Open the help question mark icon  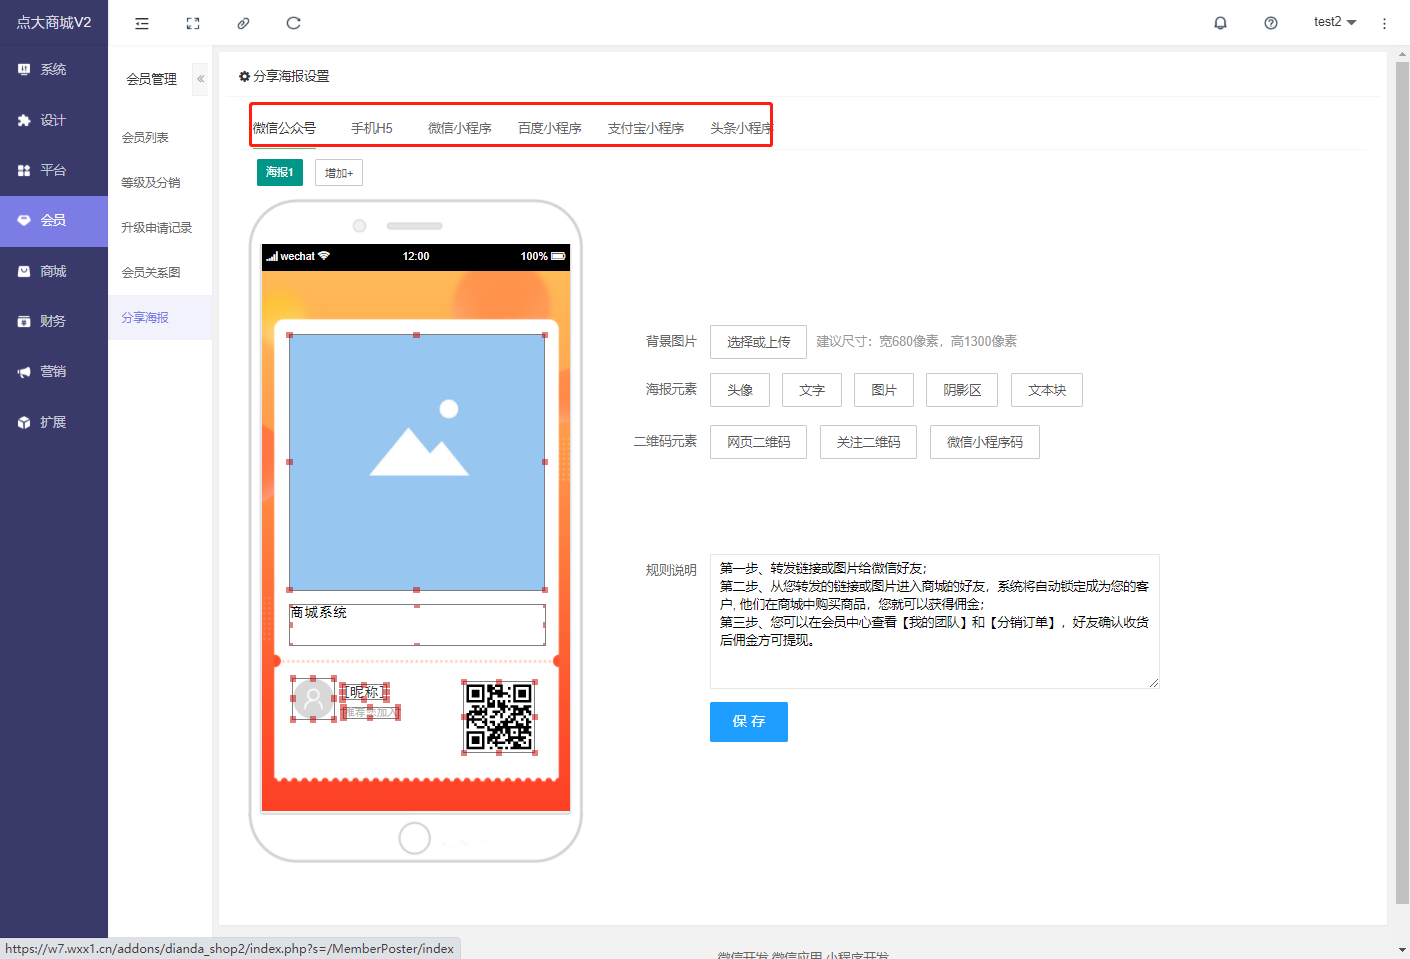point(1271,23)
